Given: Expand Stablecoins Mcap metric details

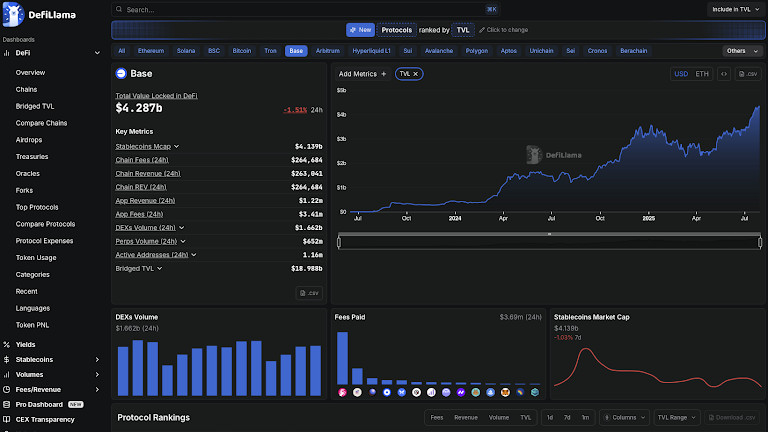Looking at the screenshot, I should pos(176,146).
